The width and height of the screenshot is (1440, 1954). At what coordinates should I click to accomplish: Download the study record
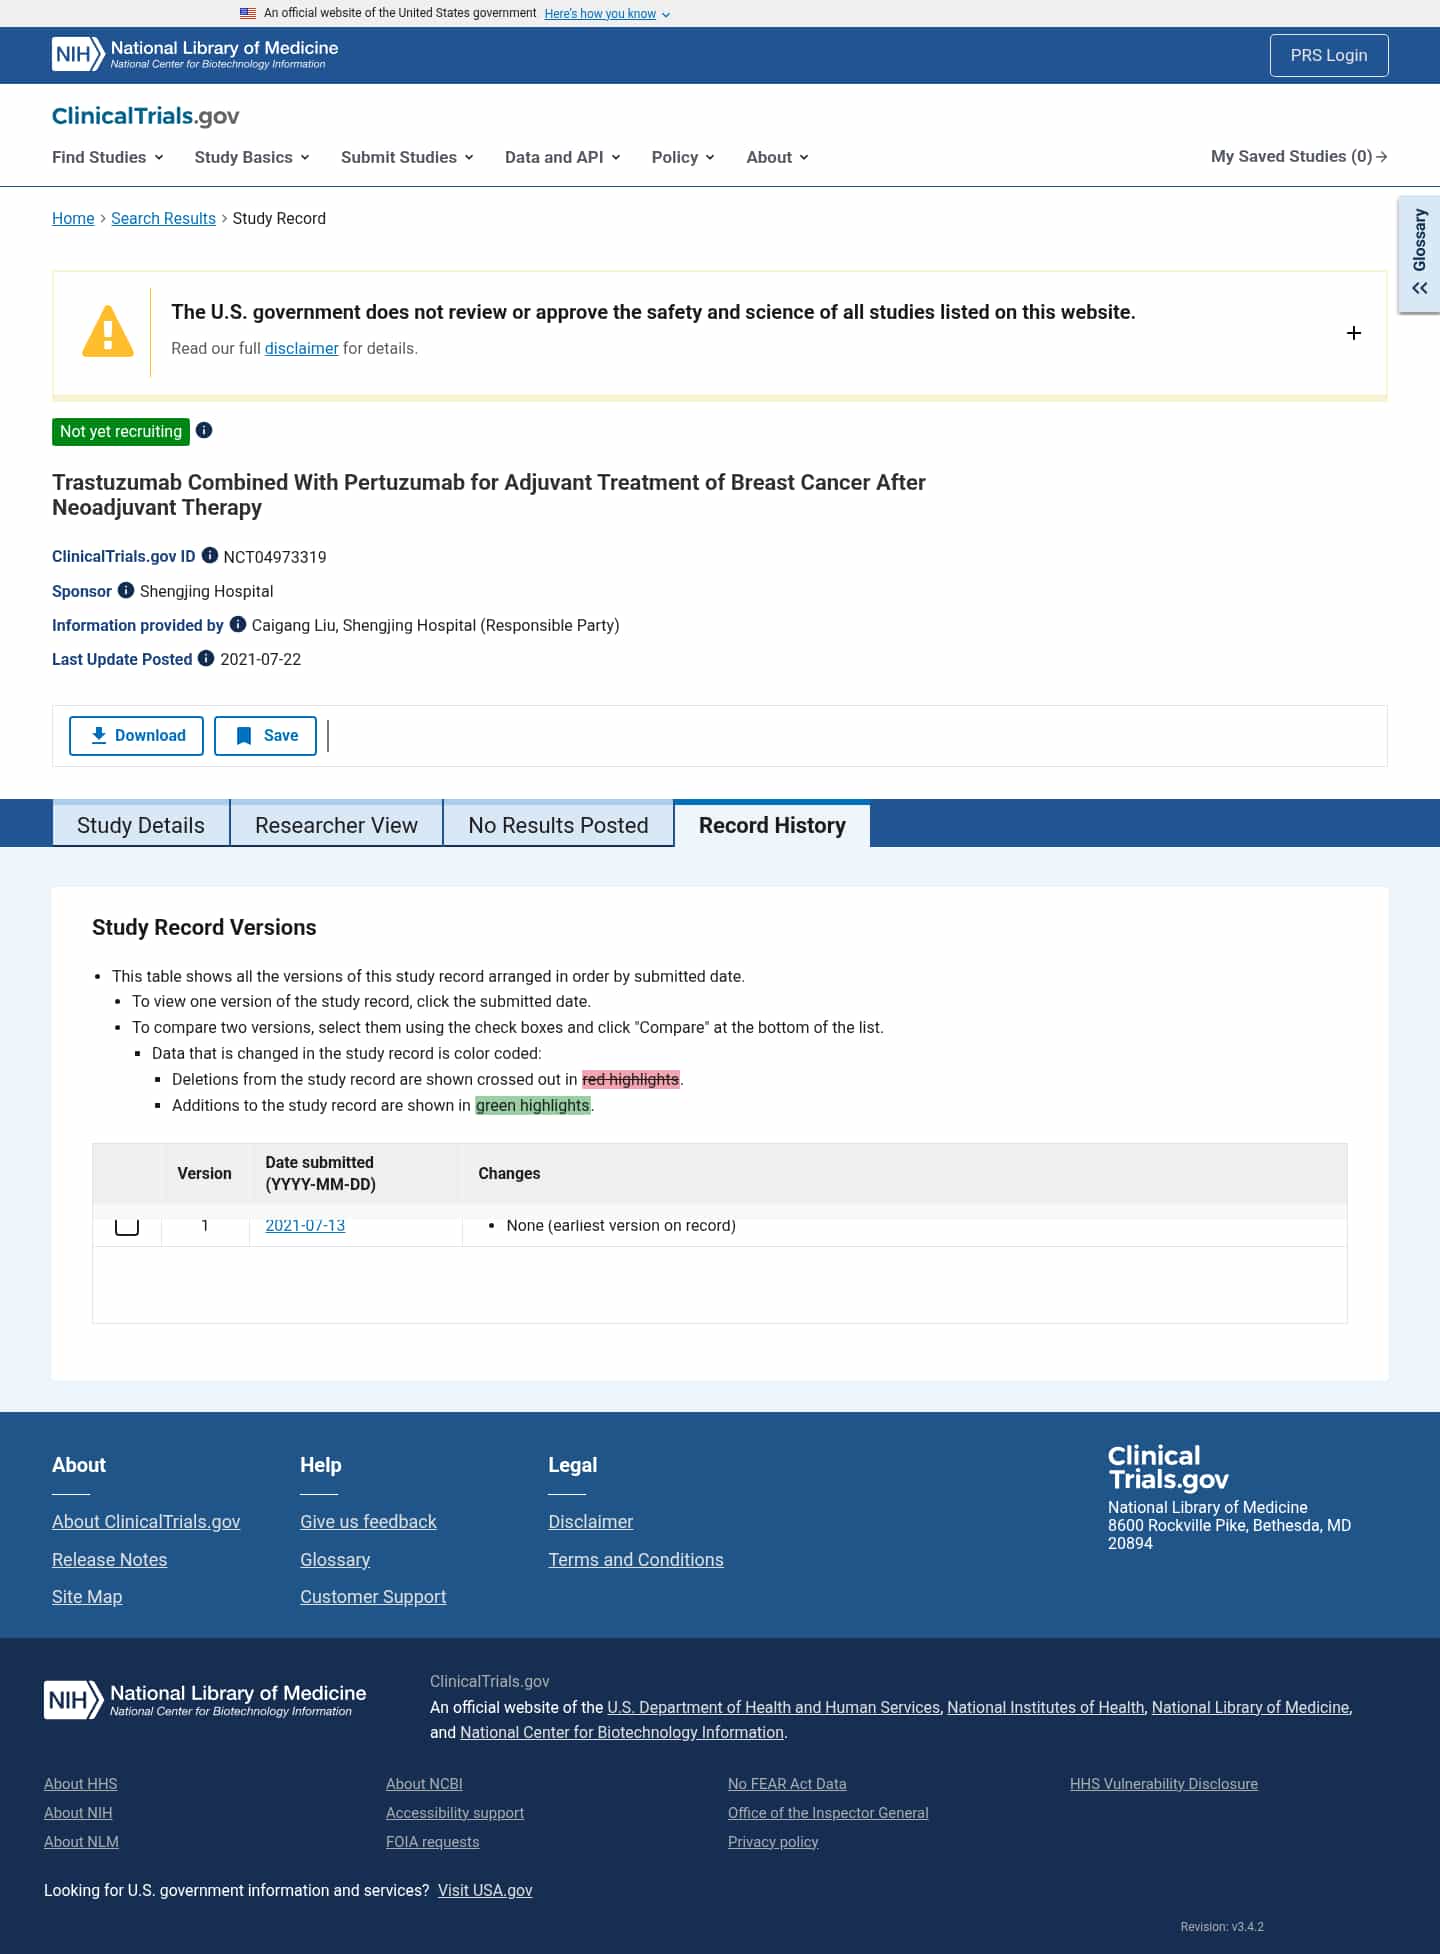pyautogui.click(x=136, y=736)
